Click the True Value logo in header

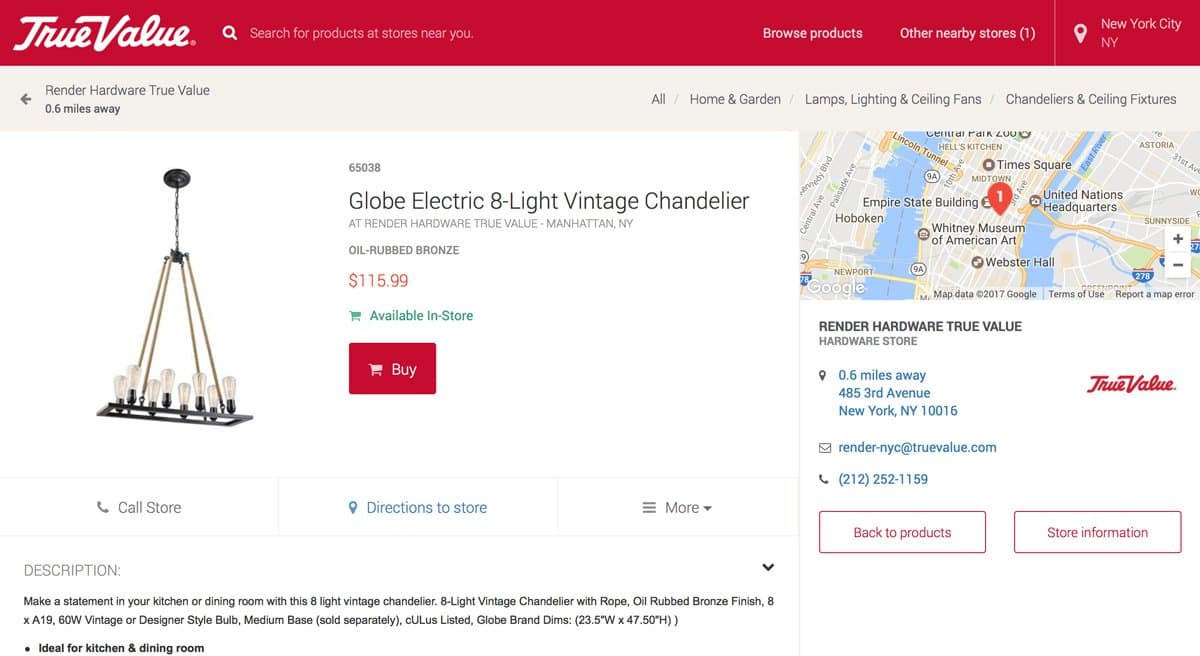[104, 33]
